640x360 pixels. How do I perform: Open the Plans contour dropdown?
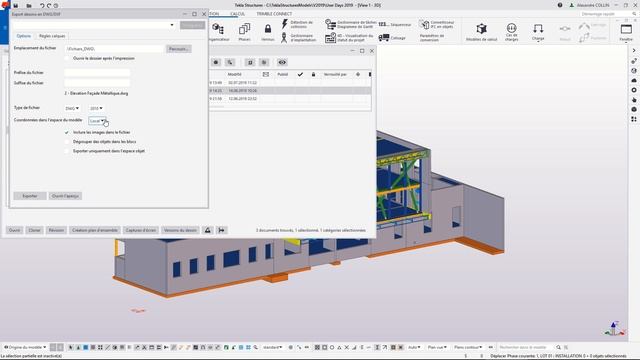(468, 347)
